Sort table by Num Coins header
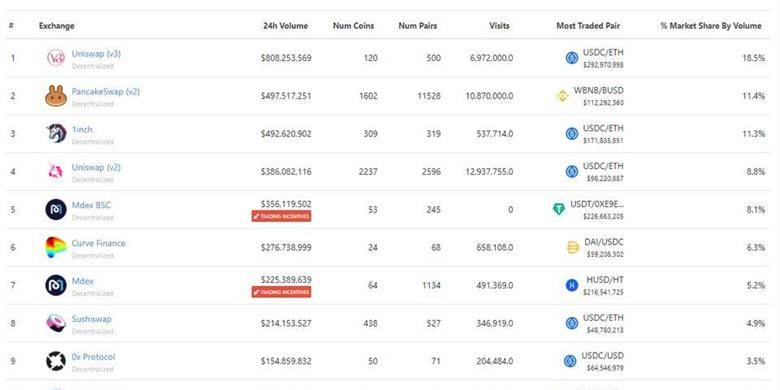The height and width of the screenshot is (390, 780). click(353, 26)
